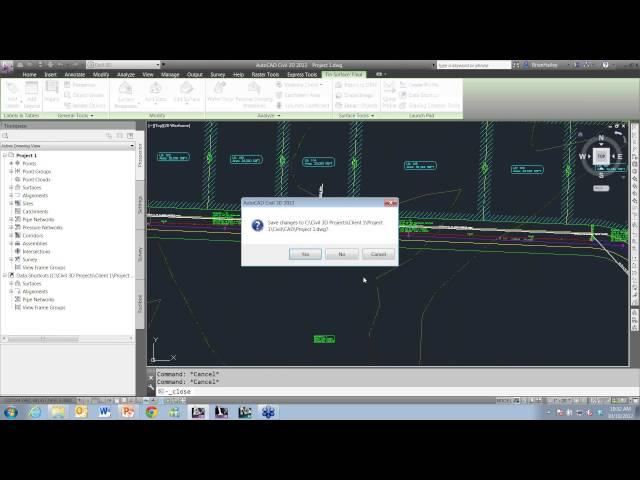
Task: Open Internet Explorer from taskbar
Action: (x=35, y=412)
